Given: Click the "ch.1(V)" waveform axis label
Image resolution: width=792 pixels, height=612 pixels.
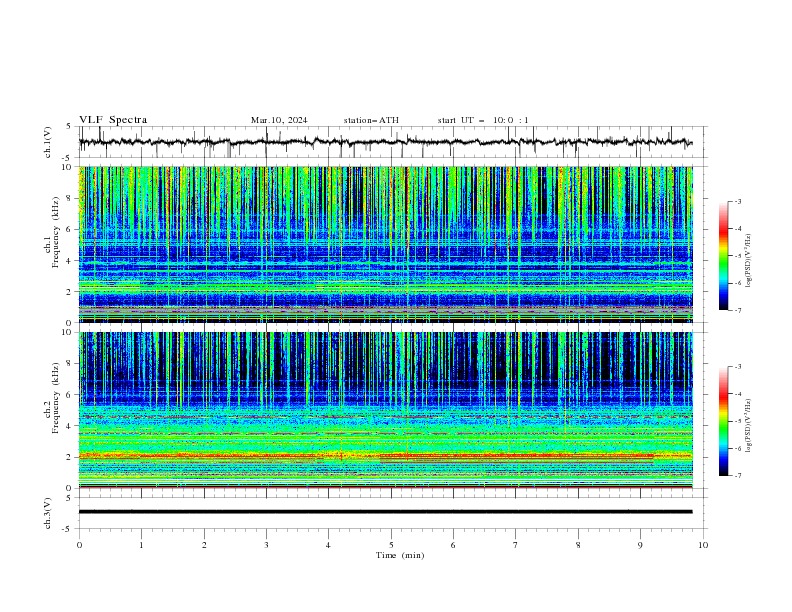Looking at the screenshot, I should coord(48,142).
